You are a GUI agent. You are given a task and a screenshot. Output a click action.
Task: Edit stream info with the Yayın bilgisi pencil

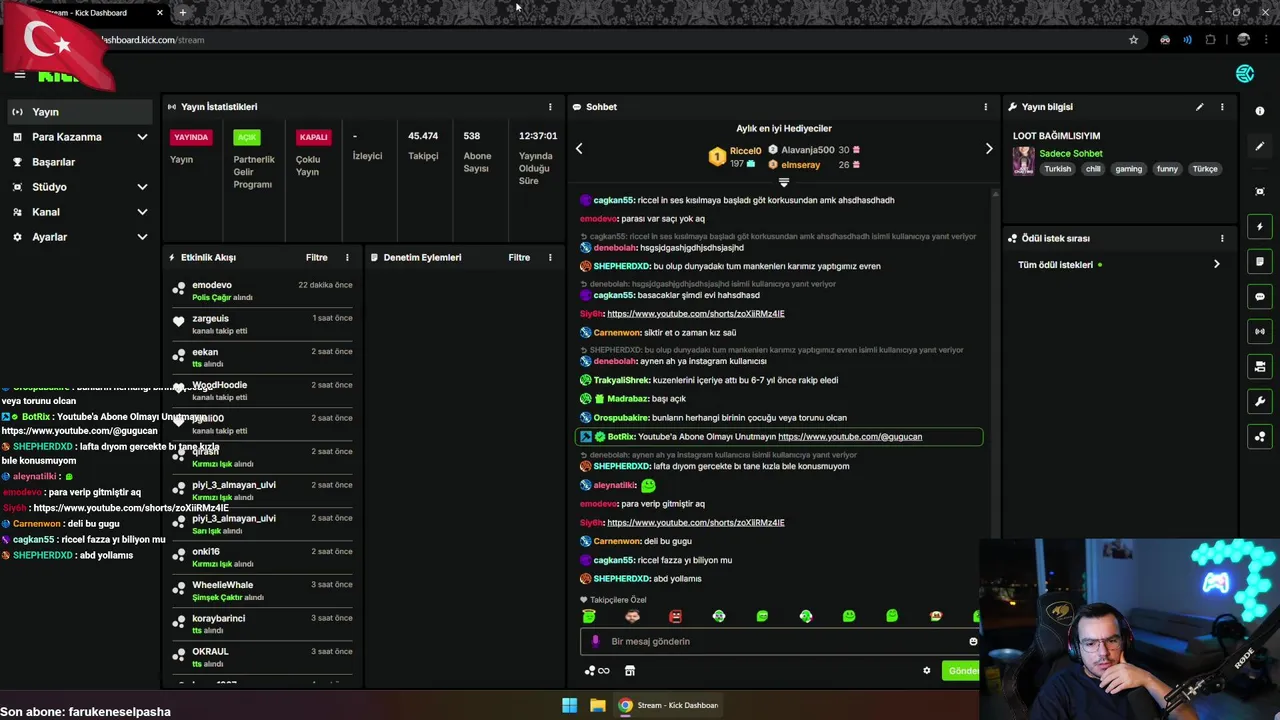[1199, 107]
